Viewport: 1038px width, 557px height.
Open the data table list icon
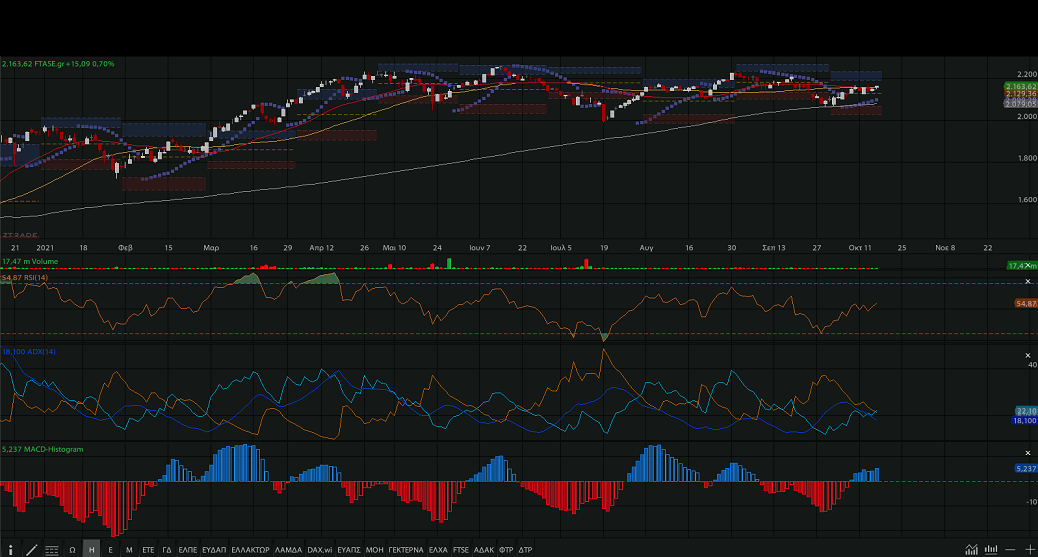tap(51, 550)
